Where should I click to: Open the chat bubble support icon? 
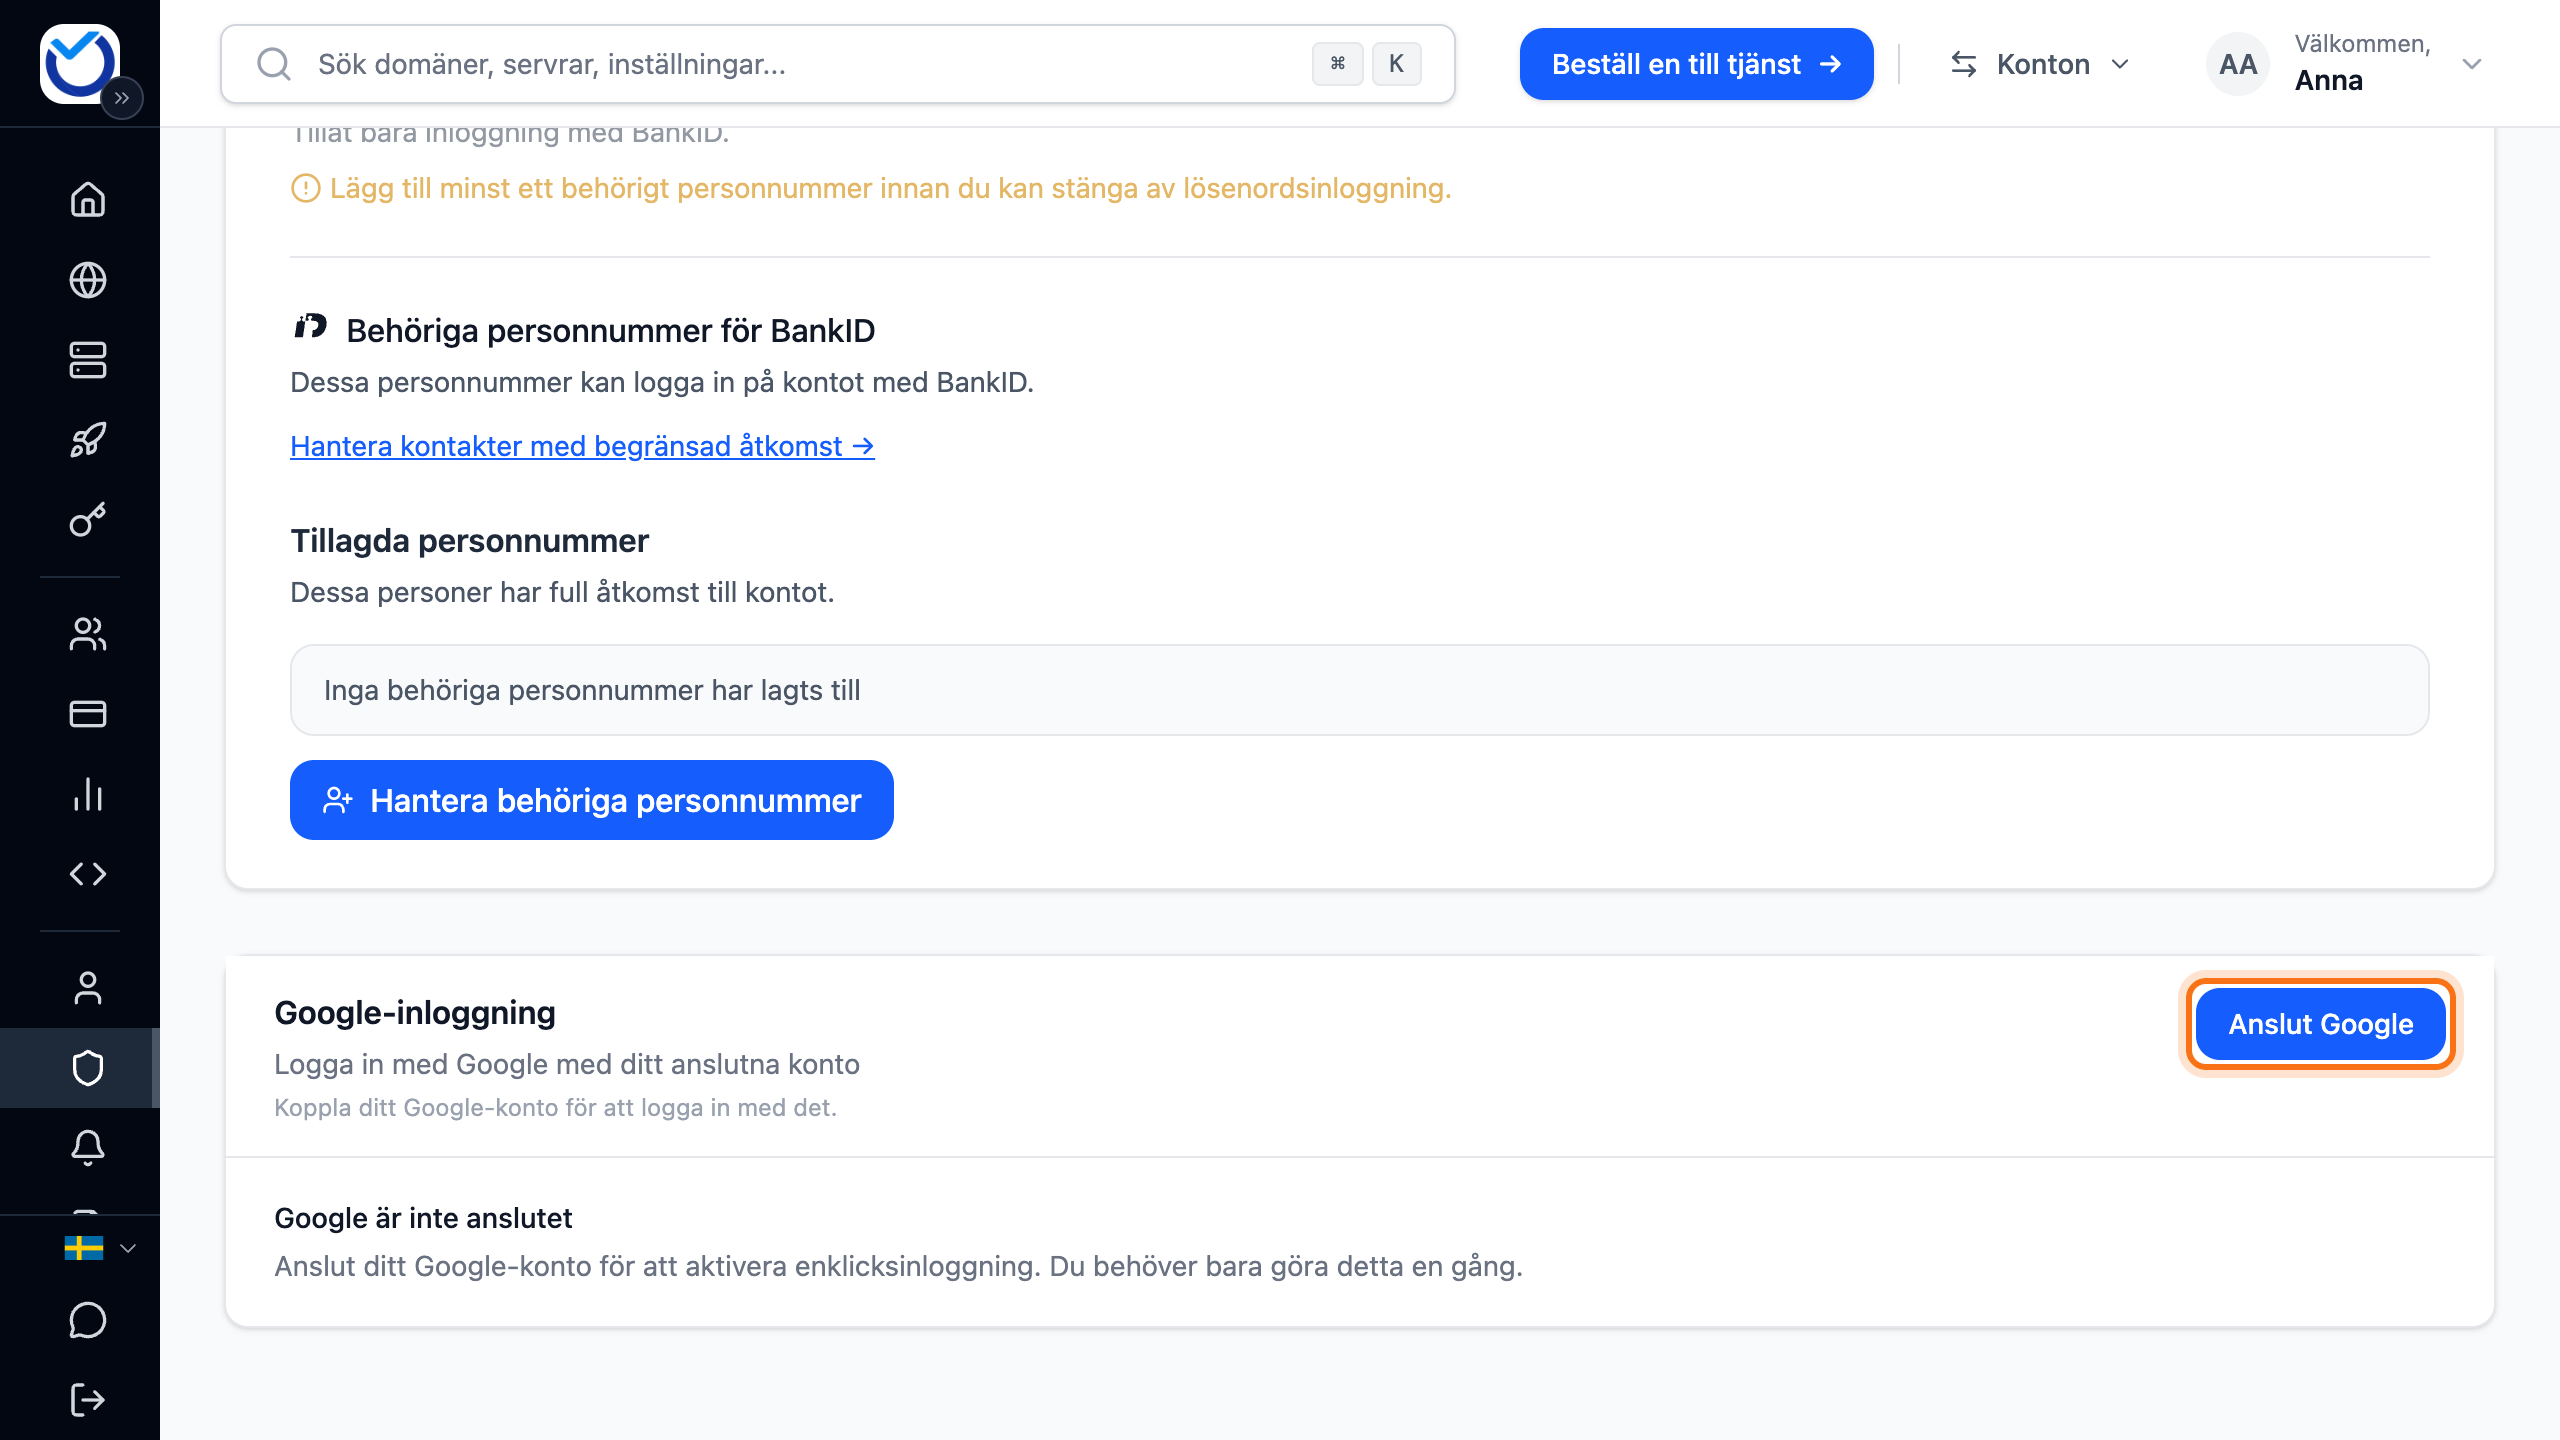coord(88,1320)
